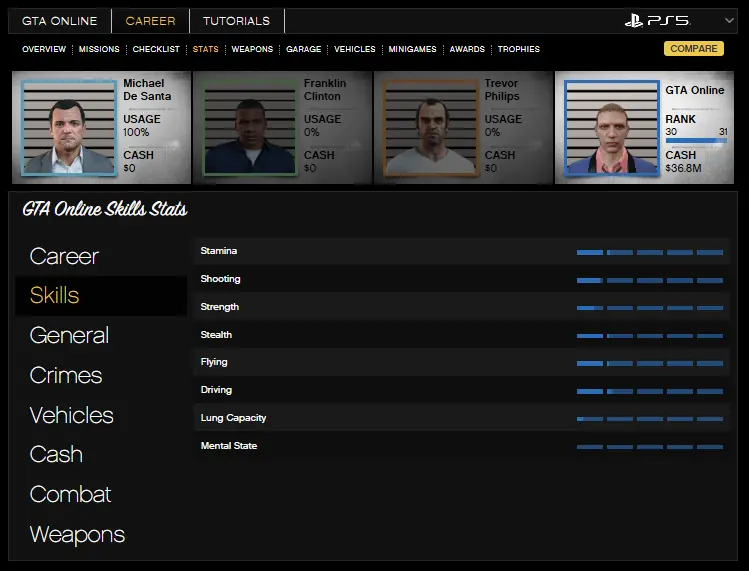749x571 pixels.
Task: Open the Trophies section
Action: (x=518, y=49)
